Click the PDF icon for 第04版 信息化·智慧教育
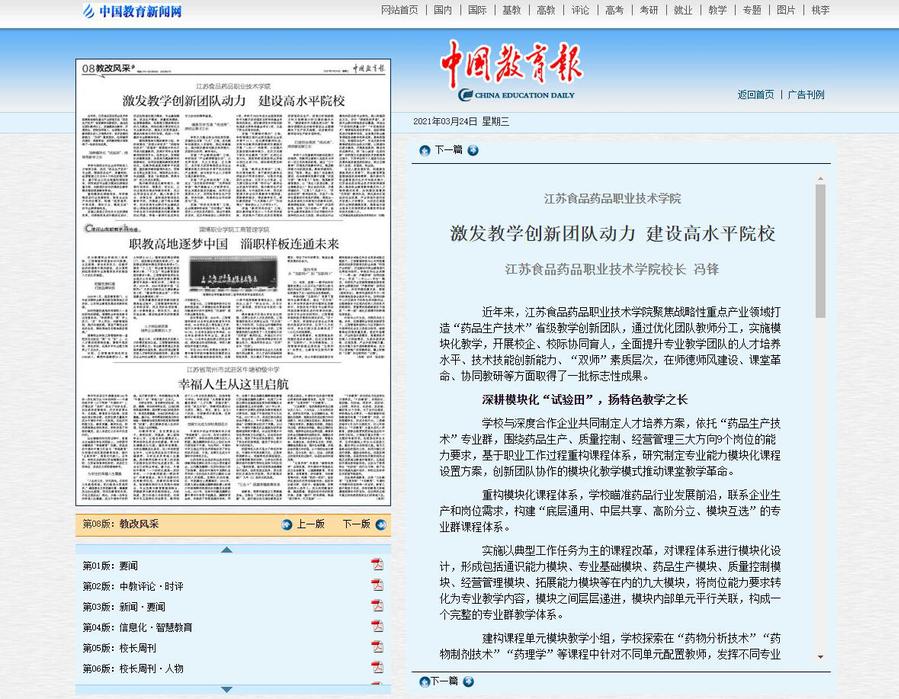899x699 pixels. click(377, 627)
